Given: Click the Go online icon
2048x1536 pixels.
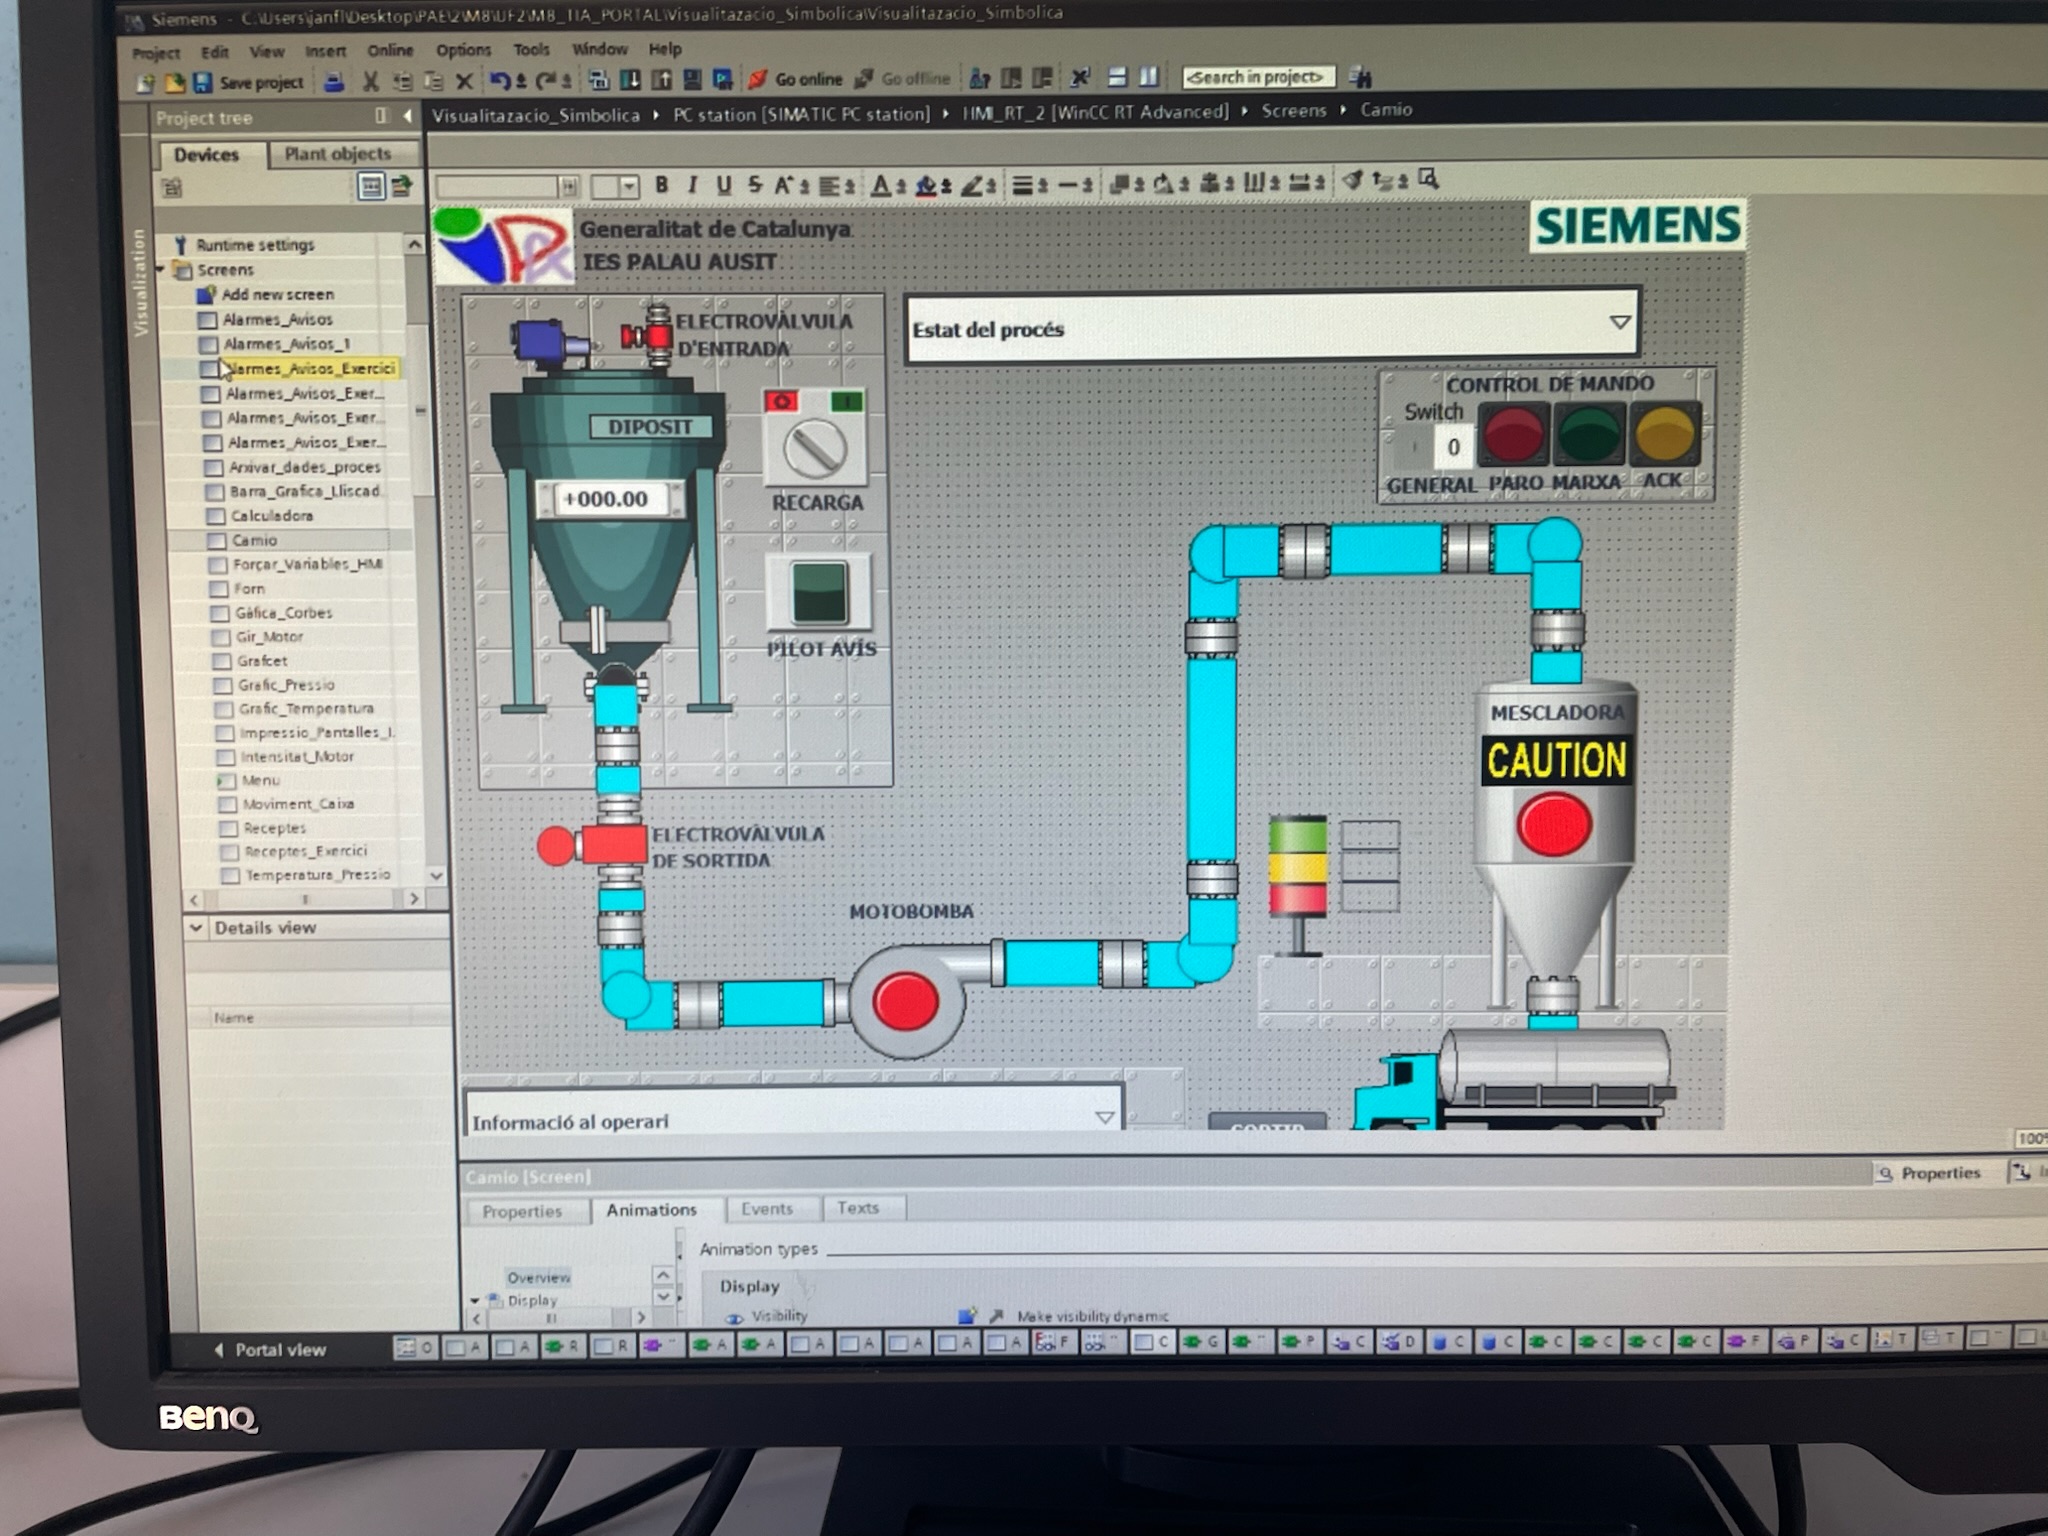Looking at the screenshot, I should click(x=758, y=79).
